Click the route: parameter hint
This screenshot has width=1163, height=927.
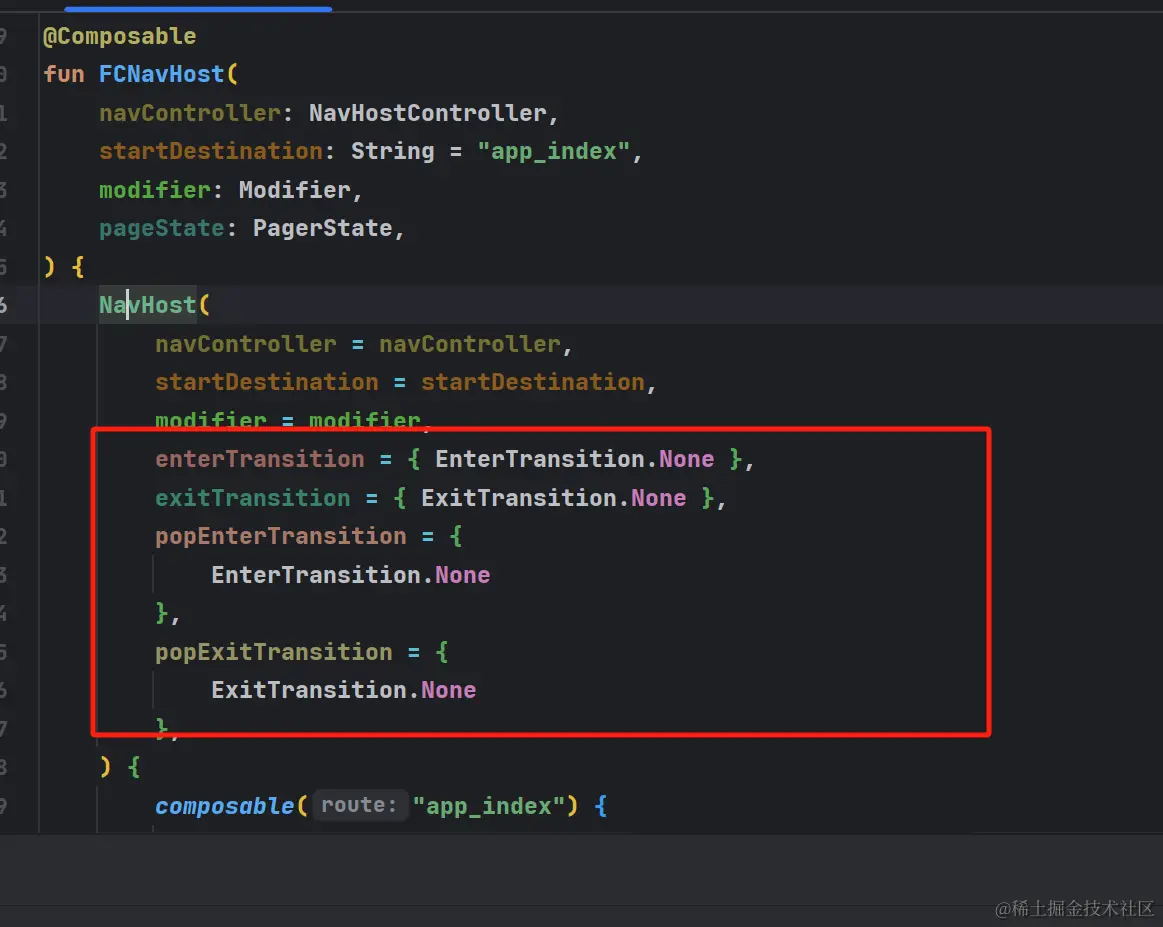pyautogui.click(x=359, y=805)
